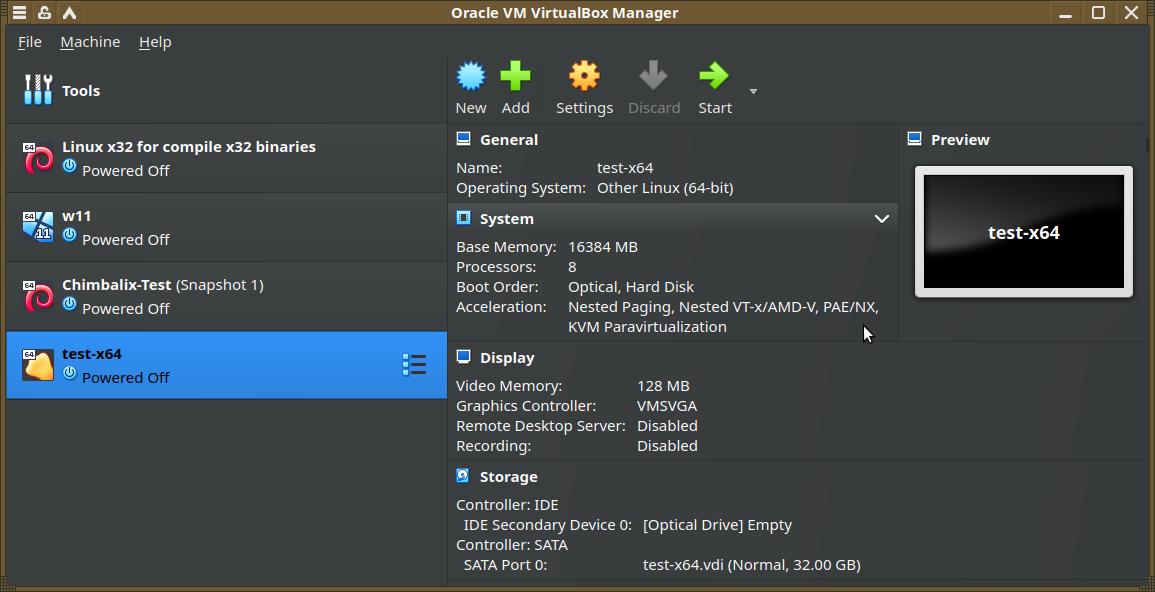Click the Storage section disk icon
The height and width of the screenshot is (592, 1155).
click(463, 476)
